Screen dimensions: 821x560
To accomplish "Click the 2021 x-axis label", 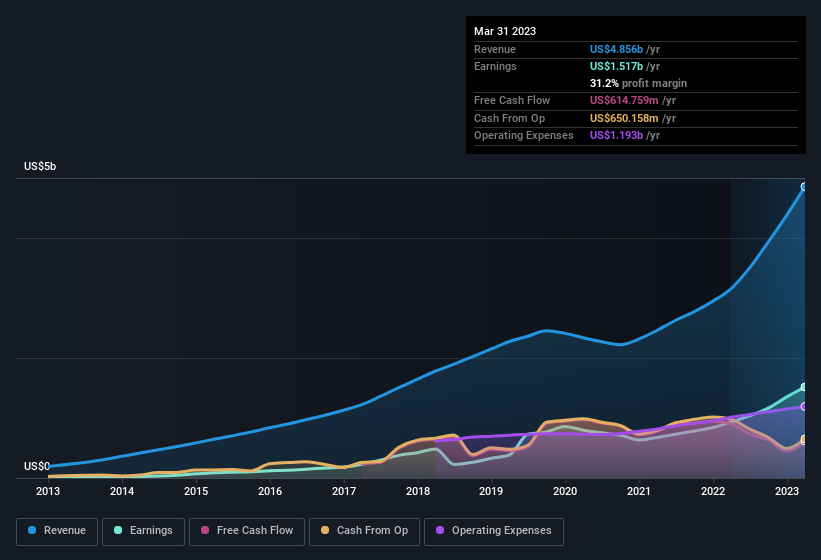I will pyautogui.click(x=639, y=491).
